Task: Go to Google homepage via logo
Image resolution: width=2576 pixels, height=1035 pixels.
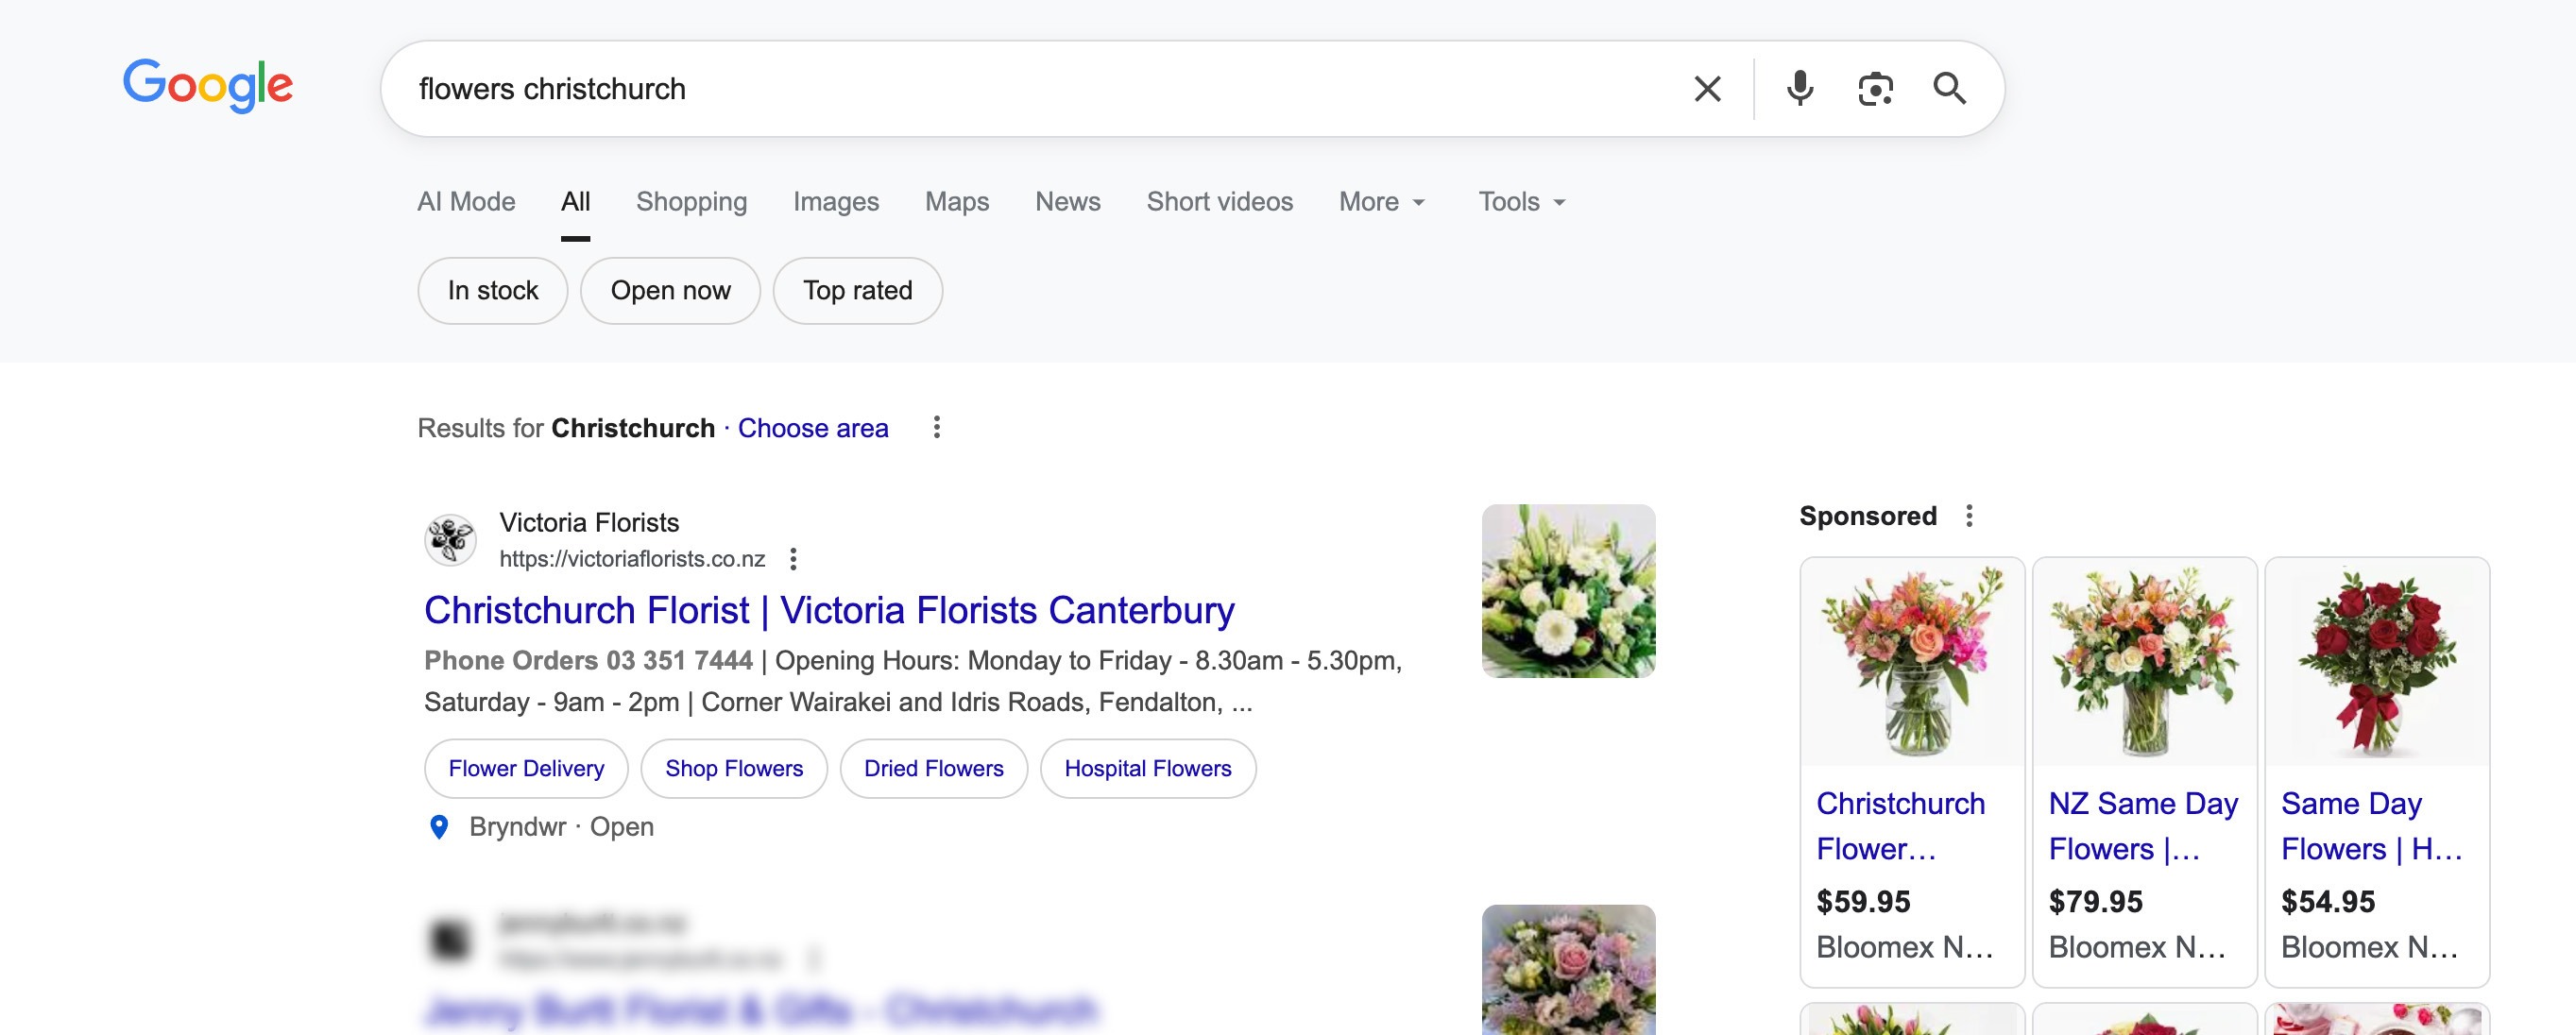Action: [208, 85]
